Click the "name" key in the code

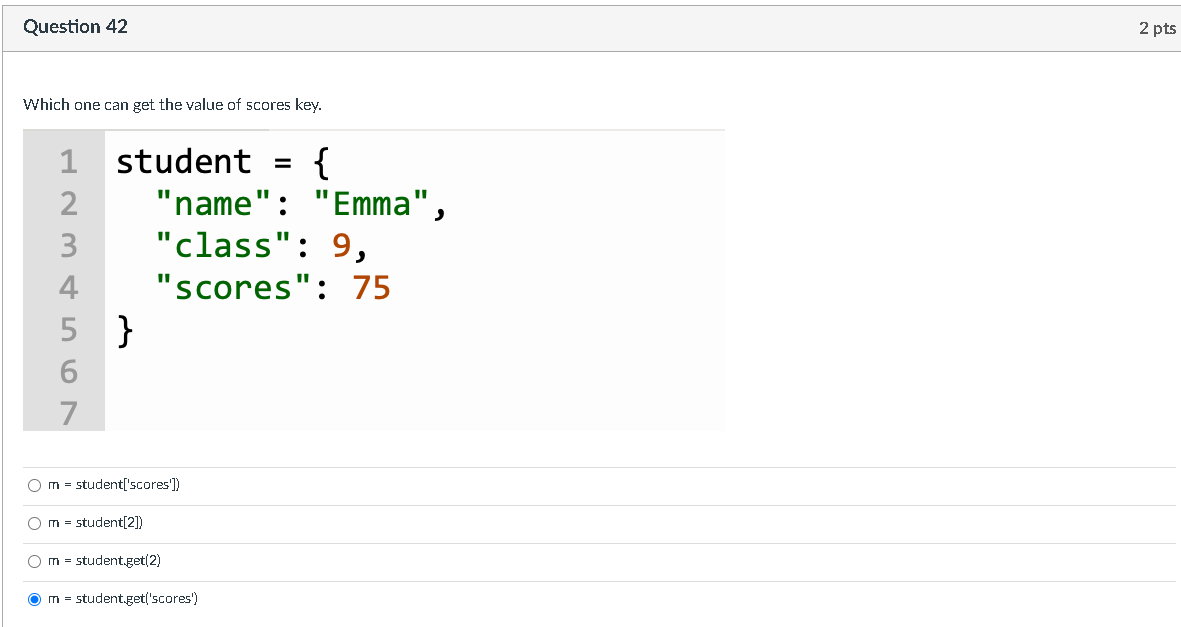tap(213, 203)
